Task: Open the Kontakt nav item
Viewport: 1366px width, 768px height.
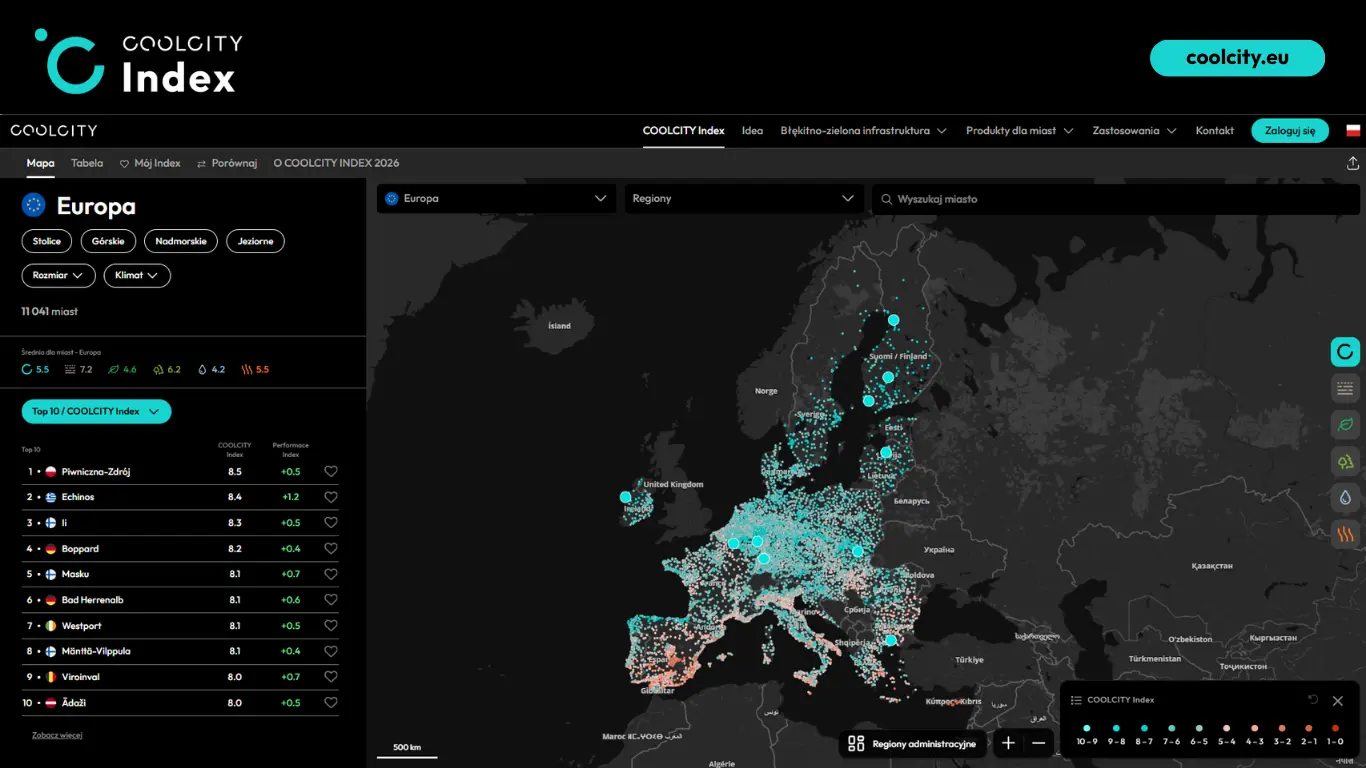Action: point(1215,131)
